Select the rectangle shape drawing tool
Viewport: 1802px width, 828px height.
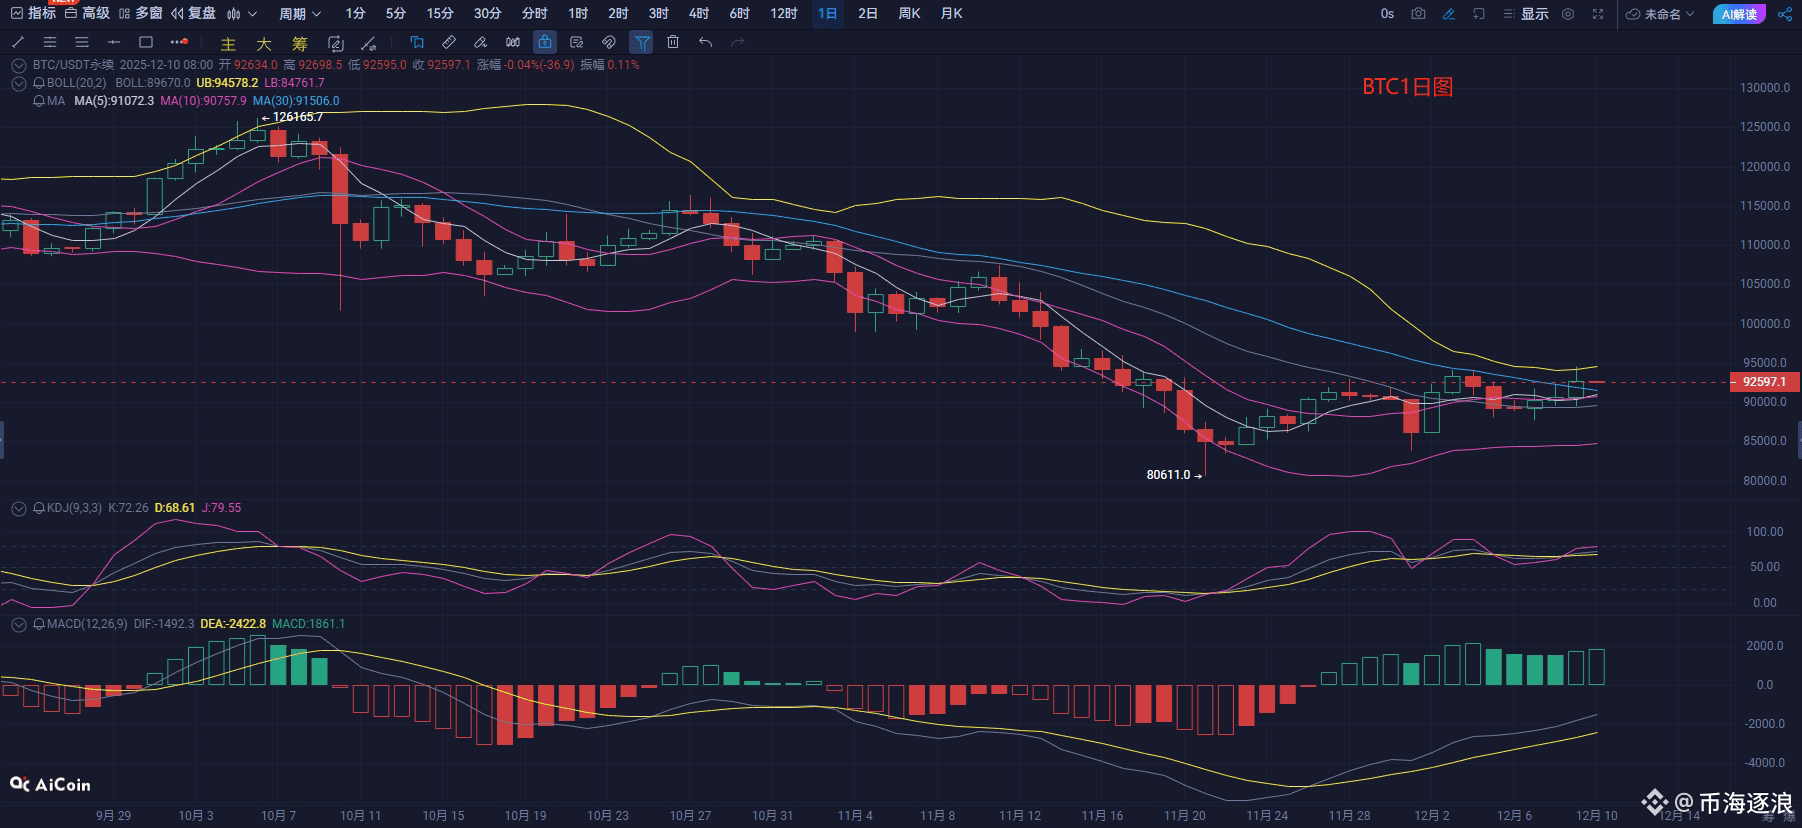point(146,42)
